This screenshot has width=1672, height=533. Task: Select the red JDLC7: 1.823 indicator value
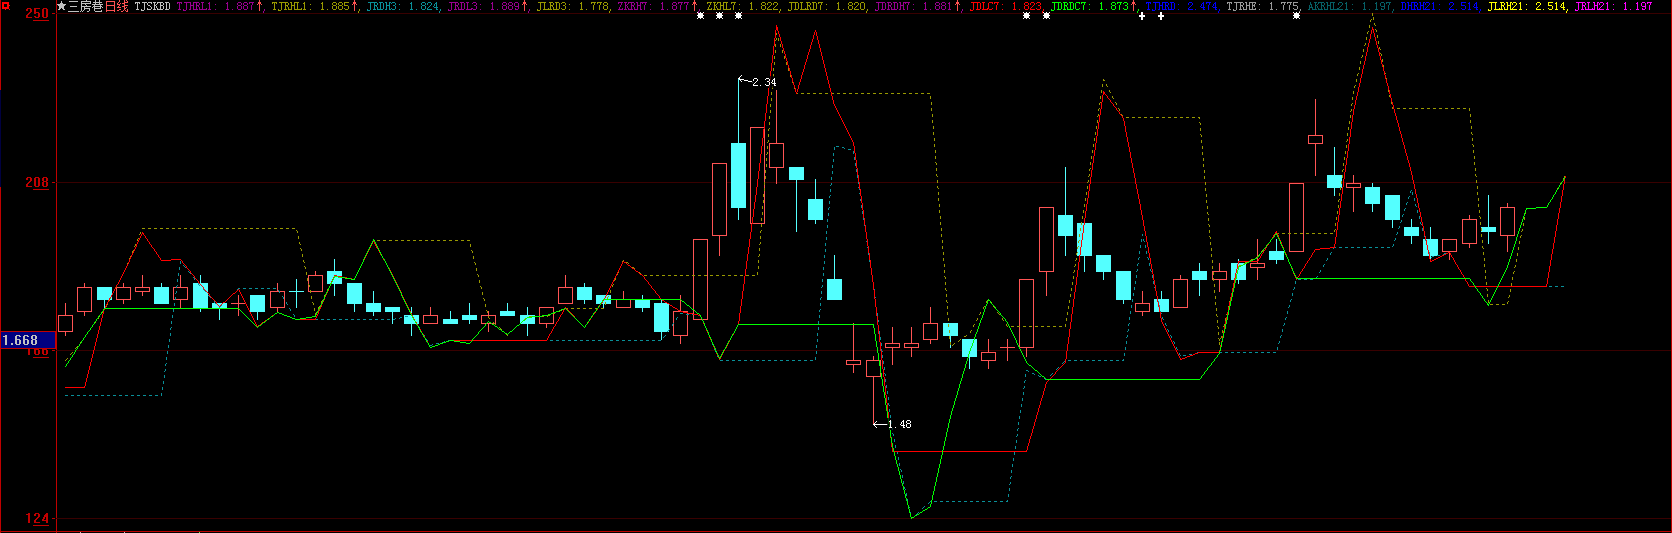1007,6
